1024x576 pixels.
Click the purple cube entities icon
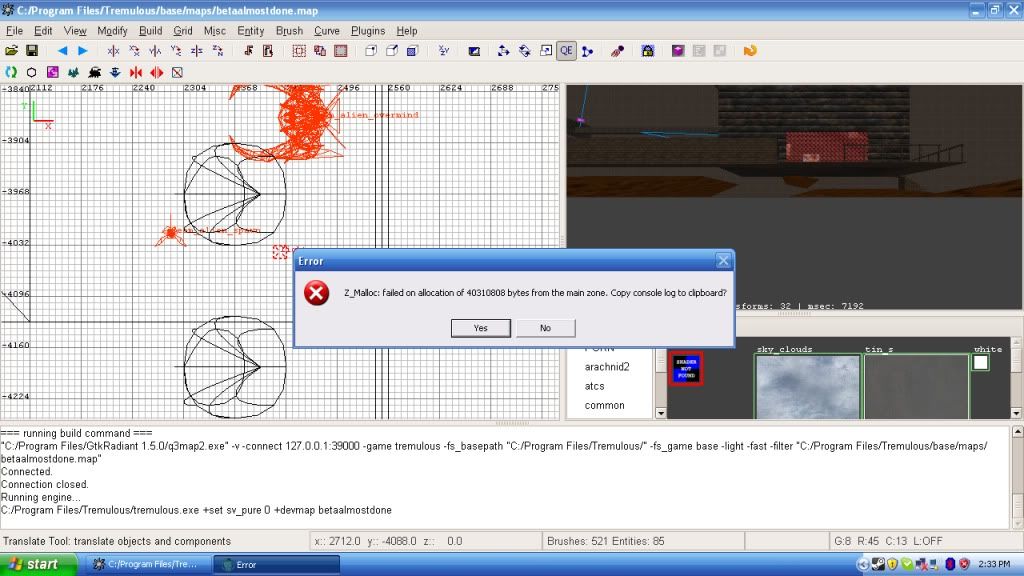click(x=678, y=51)
